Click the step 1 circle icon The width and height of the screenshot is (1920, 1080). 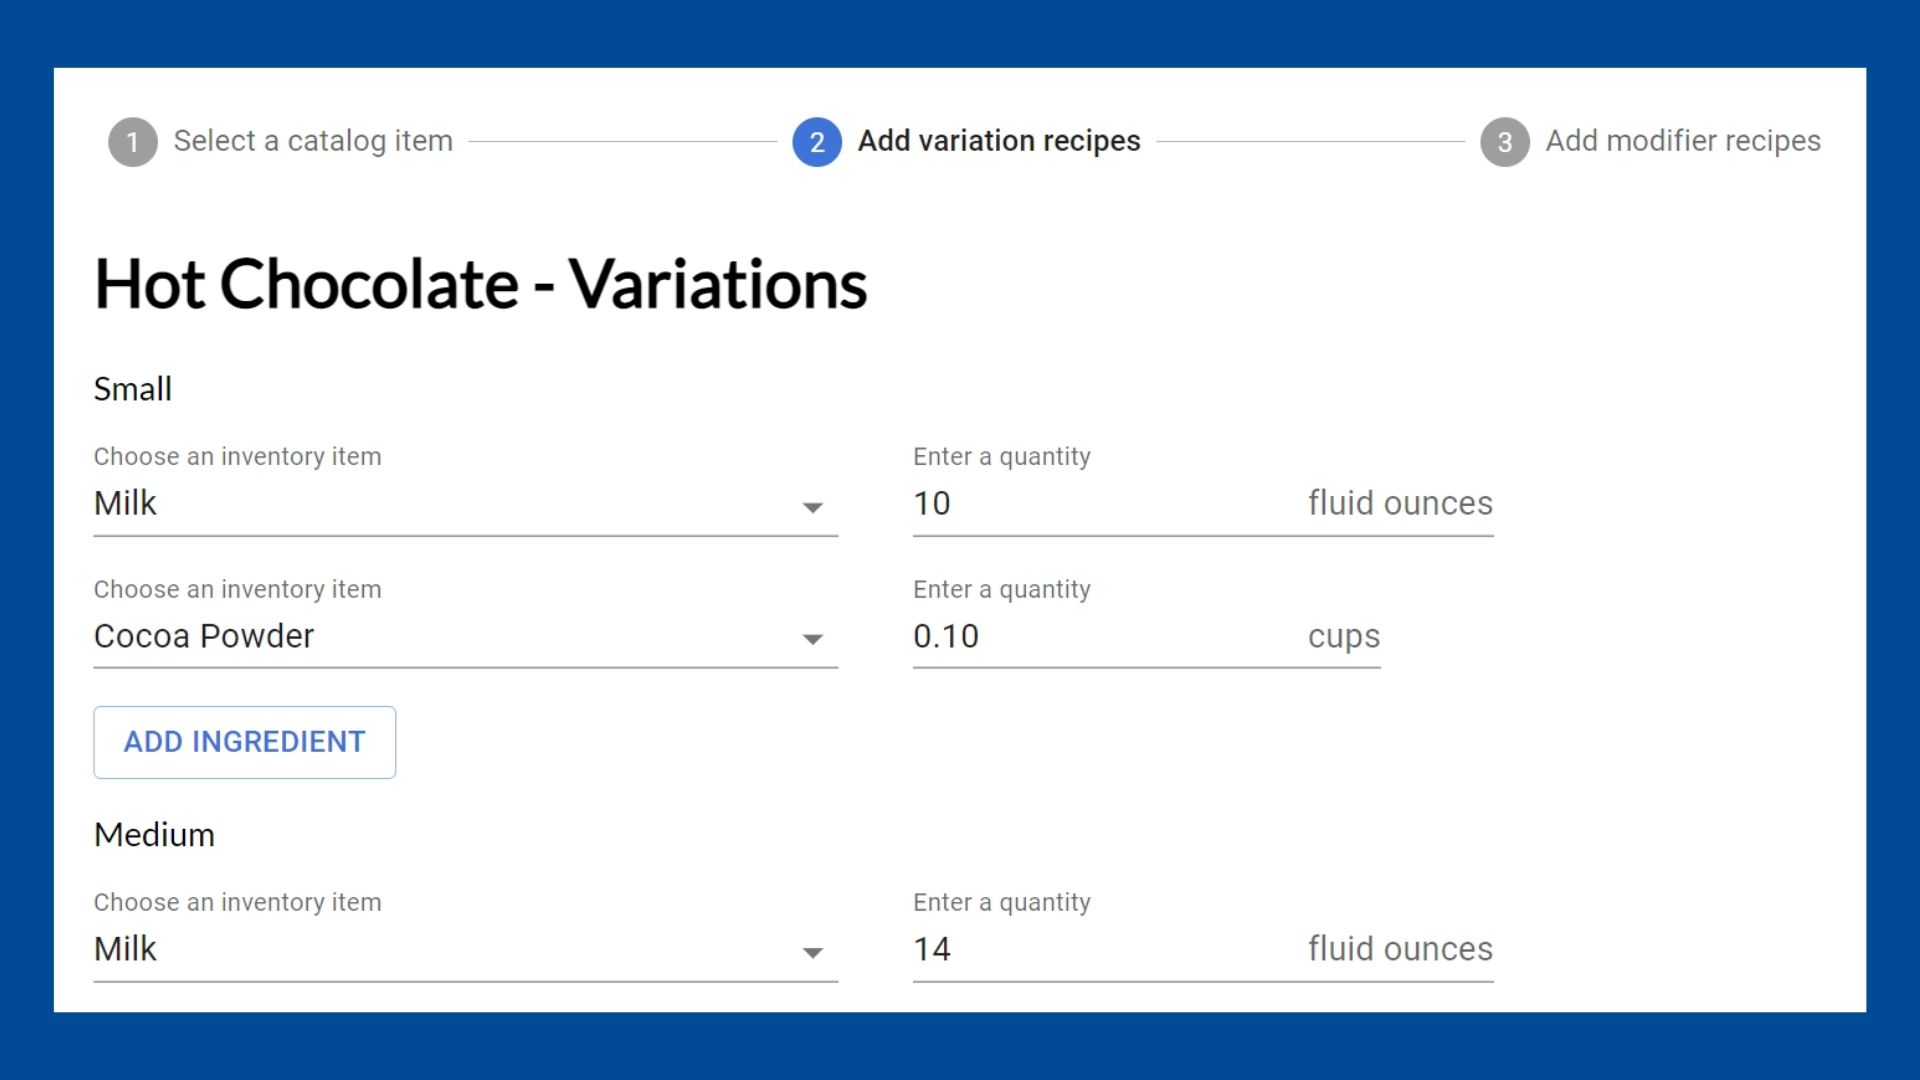tap(133, 142)
